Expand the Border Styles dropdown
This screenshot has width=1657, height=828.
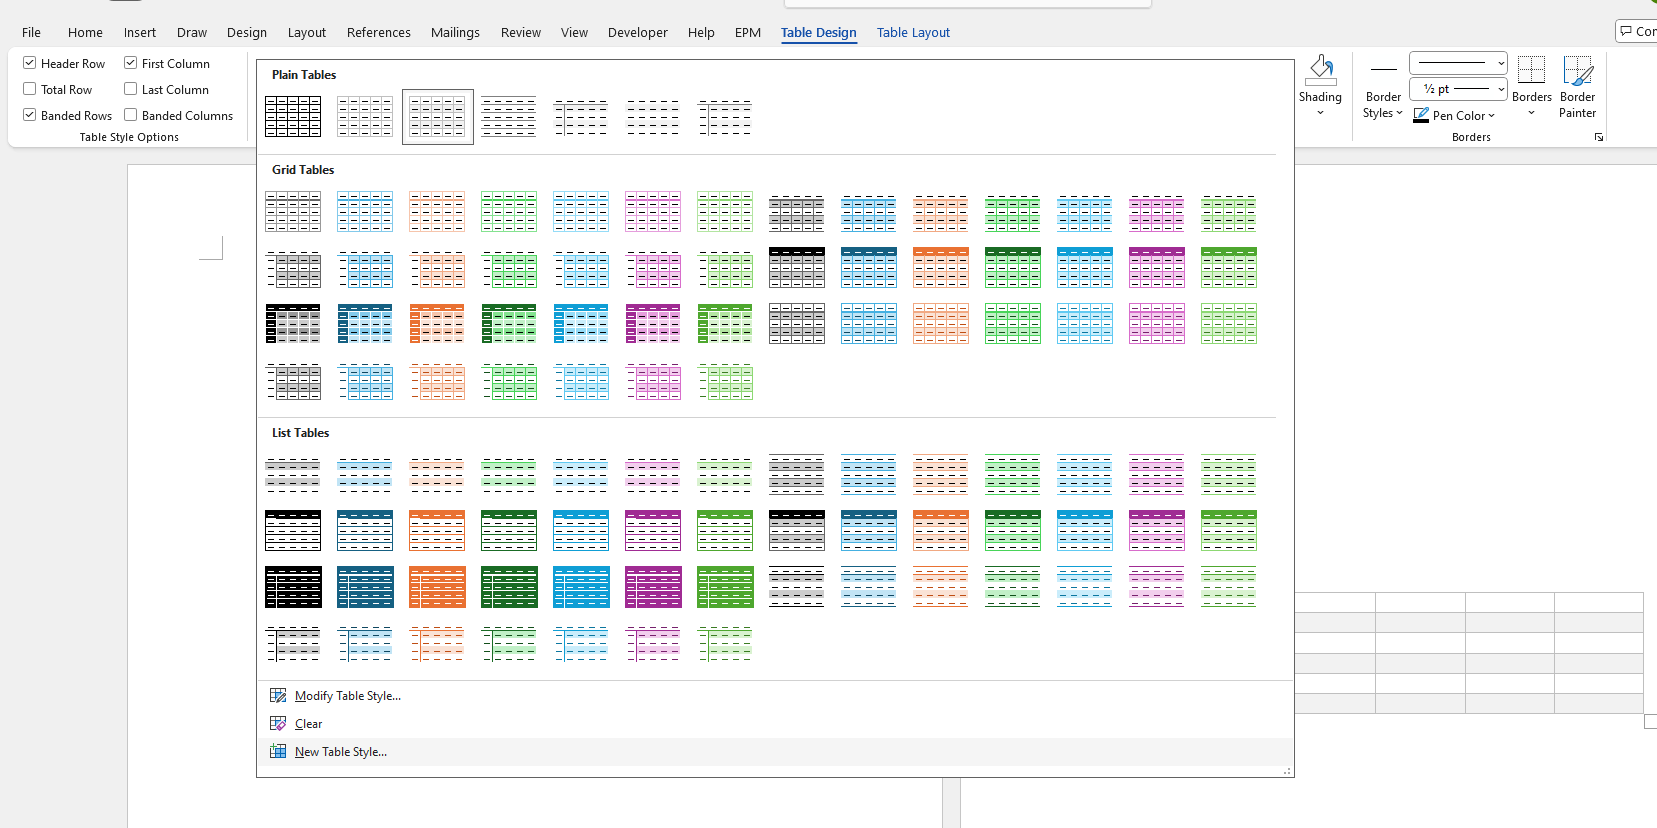pos(1399,113)
